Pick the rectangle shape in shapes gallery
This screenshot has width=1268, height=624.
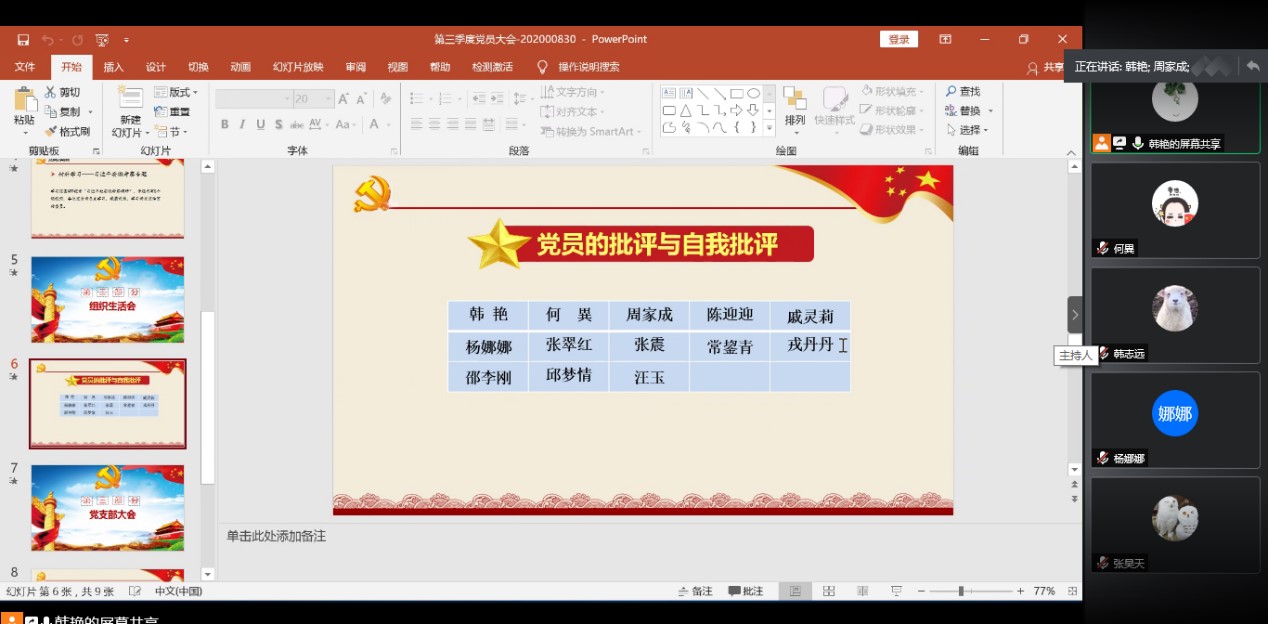736,93
